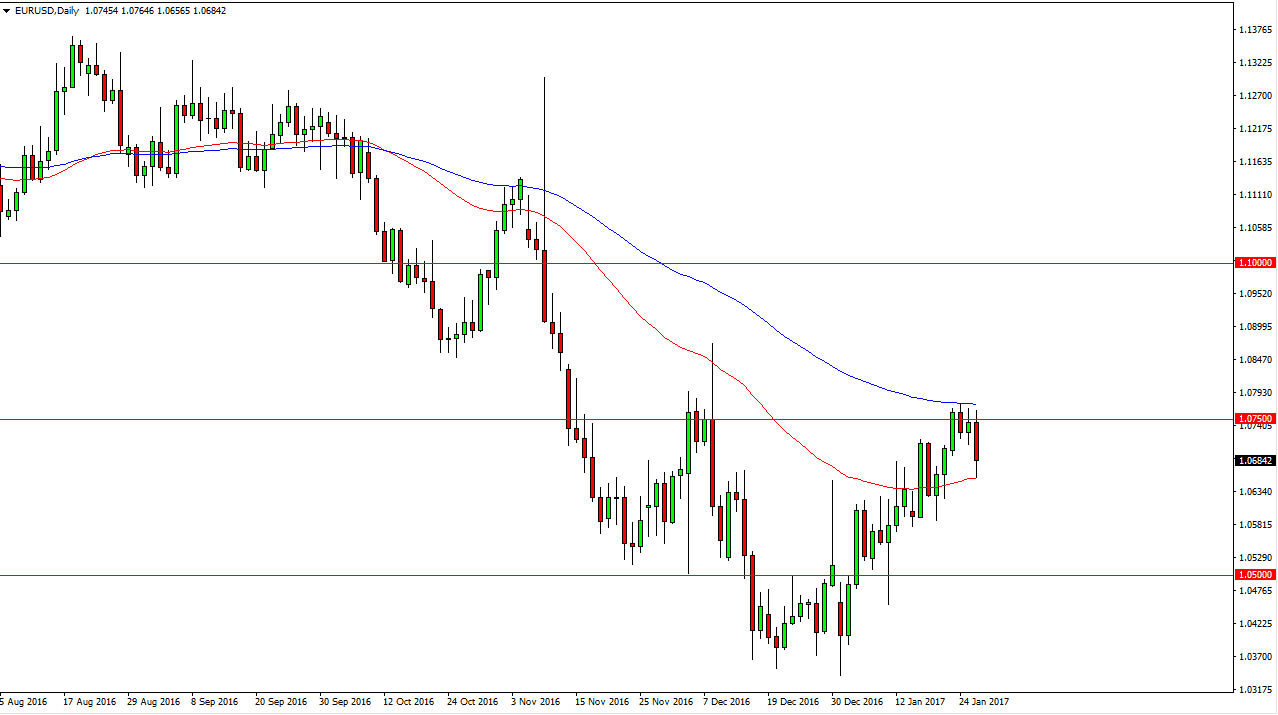This screenshot has width=1278, height=715.
Task: Select the red 1.10000 price level label
Action: click(x=1256, y=262)
